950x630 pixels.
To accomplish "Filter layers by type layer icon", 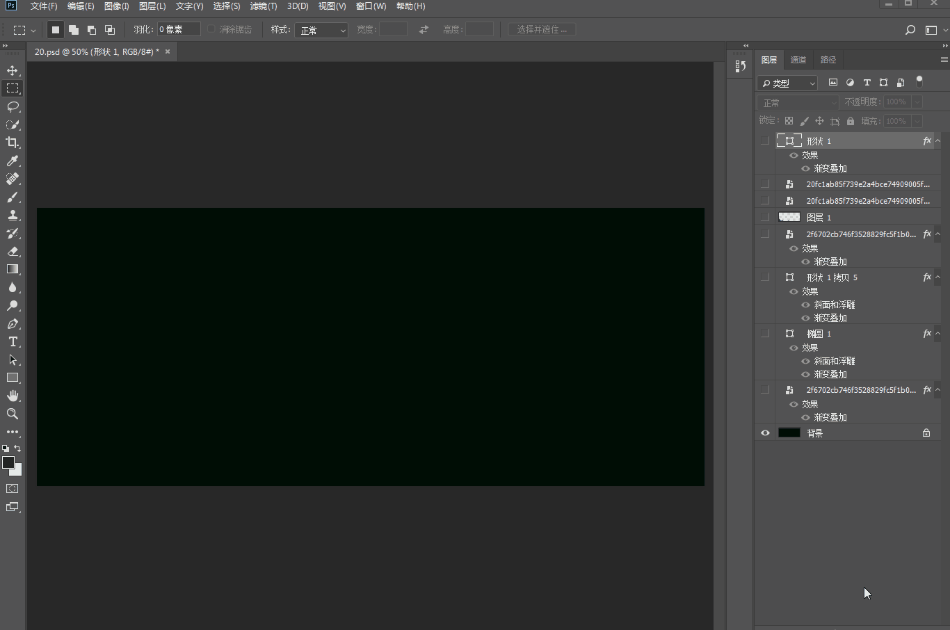I will coord(867,82).
